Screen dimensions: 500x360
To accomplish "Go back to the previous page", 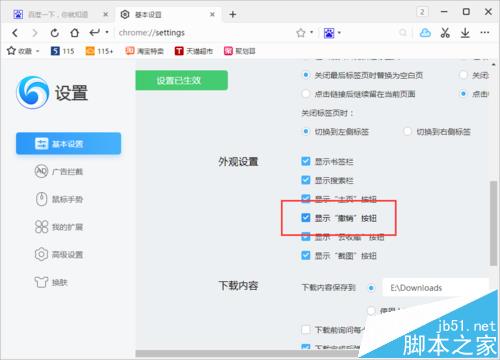I will click(15, 33).
